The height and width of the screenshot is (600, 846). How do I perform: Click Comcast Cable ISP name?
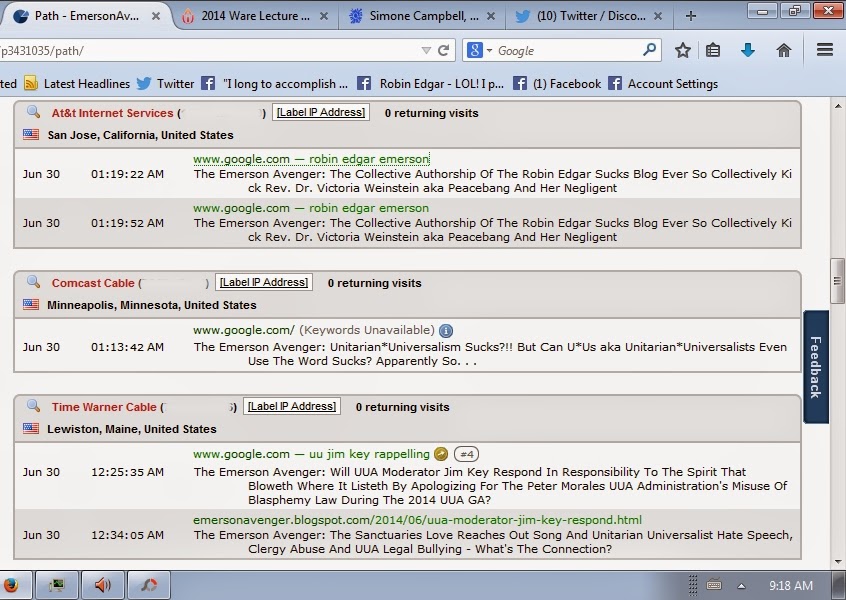[x=93, y=283]
